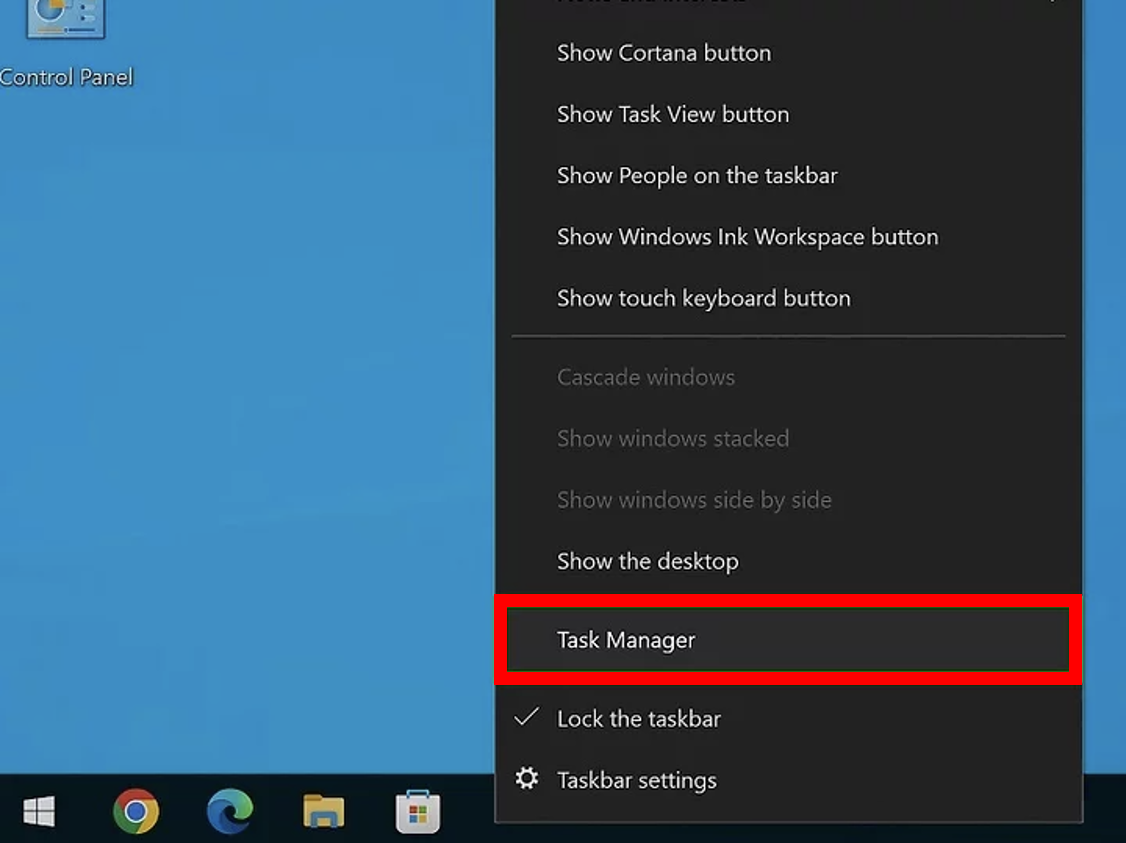Click the Show windows stacked entry

point(672,438)
